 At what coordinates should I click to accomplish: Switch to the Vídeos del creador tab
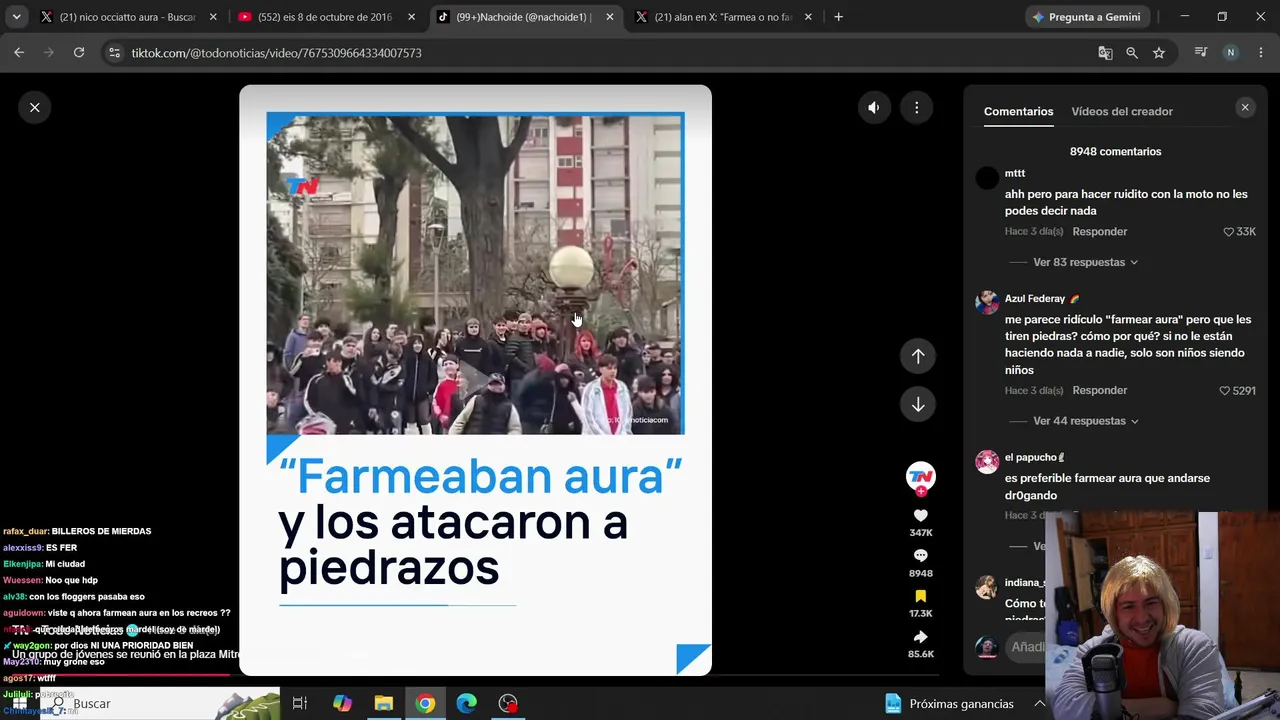(x=1122, y=111)
